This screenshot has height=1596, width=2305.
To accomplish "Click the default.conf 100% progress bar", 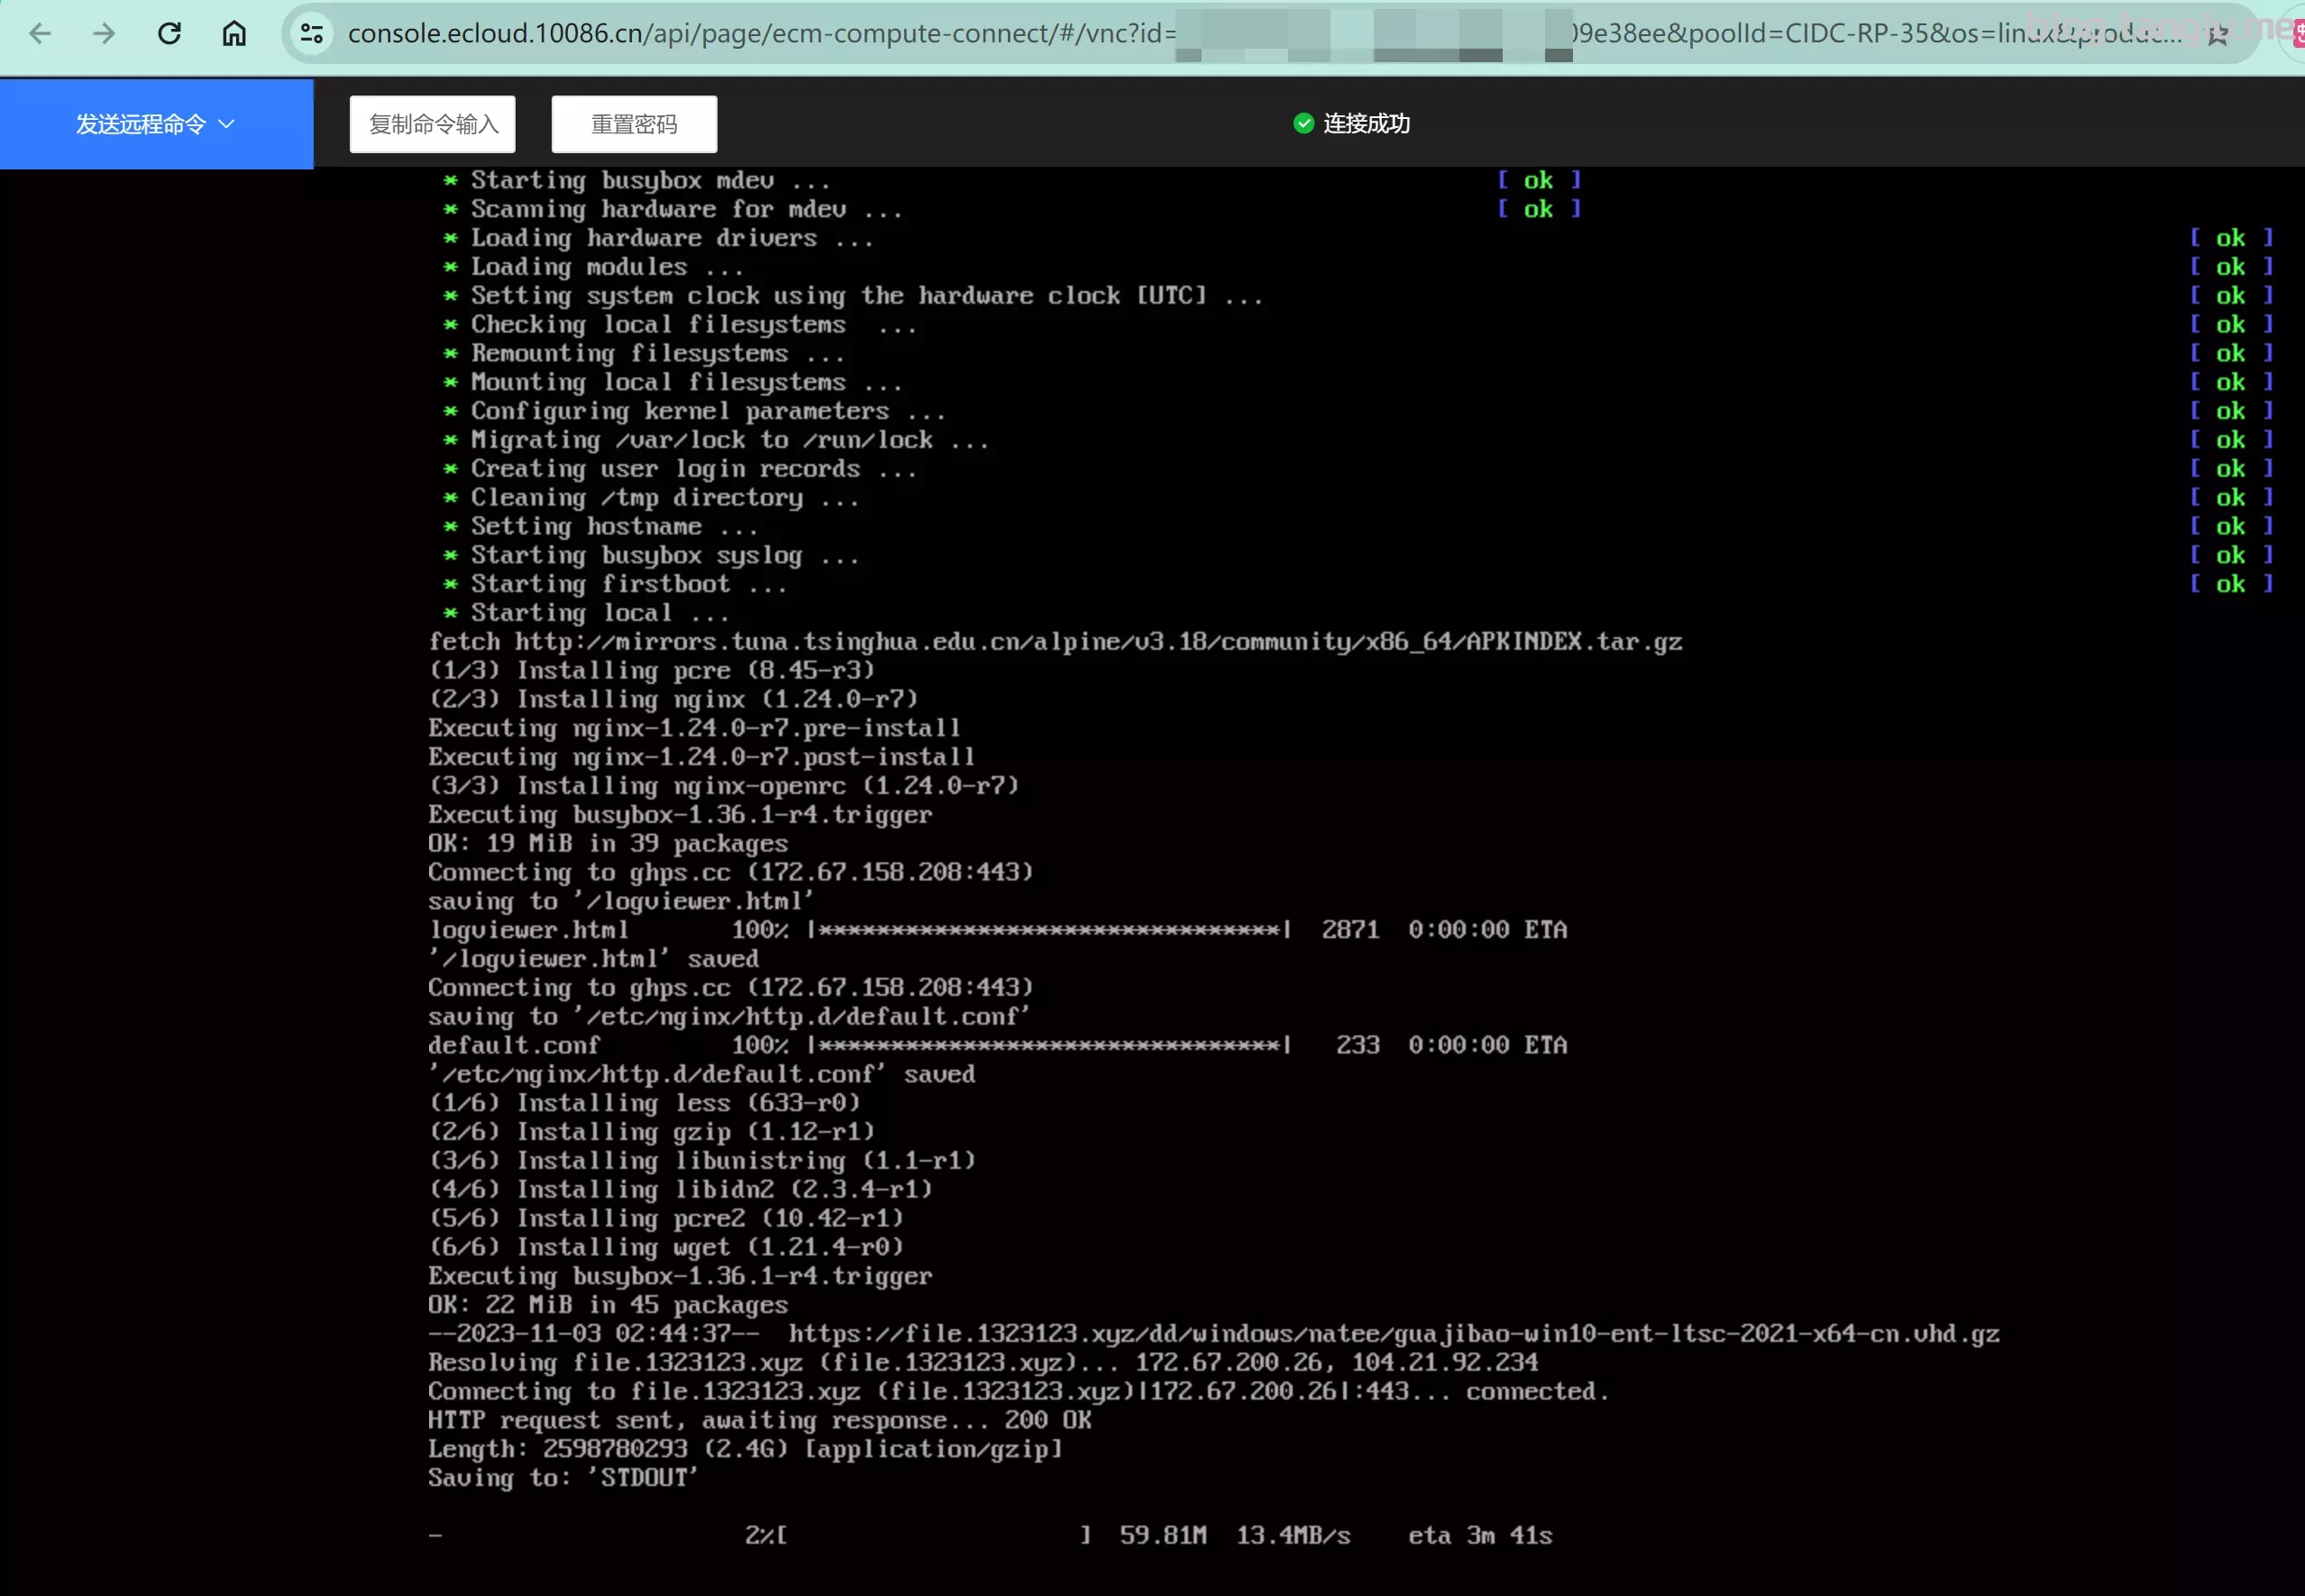I will pyautogui.click(x=1048, y=1045).
